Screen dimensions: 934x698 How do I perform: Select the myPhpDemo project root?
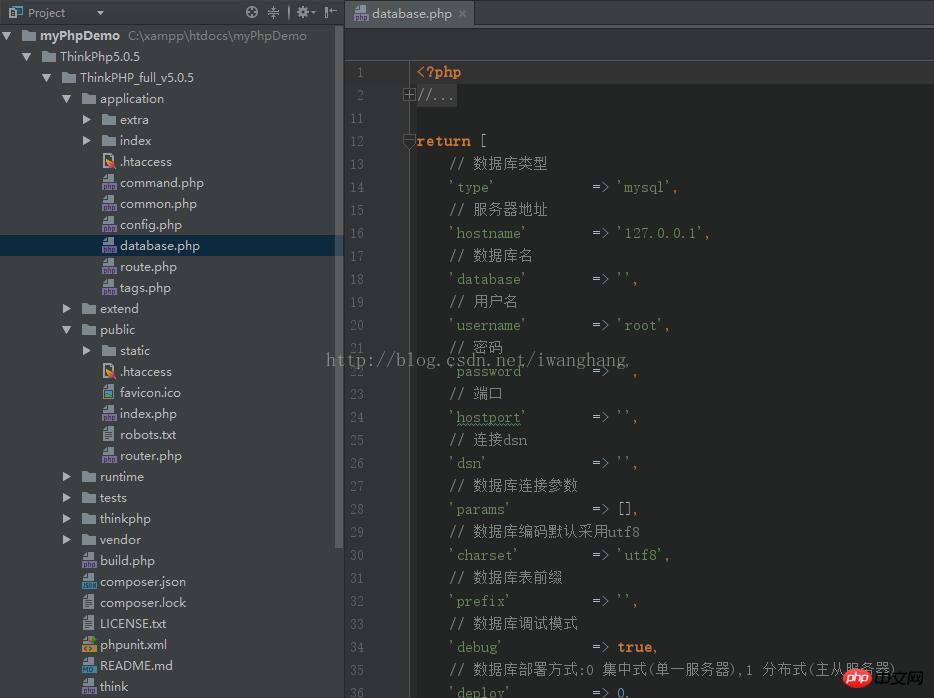[x=80, y=36]
